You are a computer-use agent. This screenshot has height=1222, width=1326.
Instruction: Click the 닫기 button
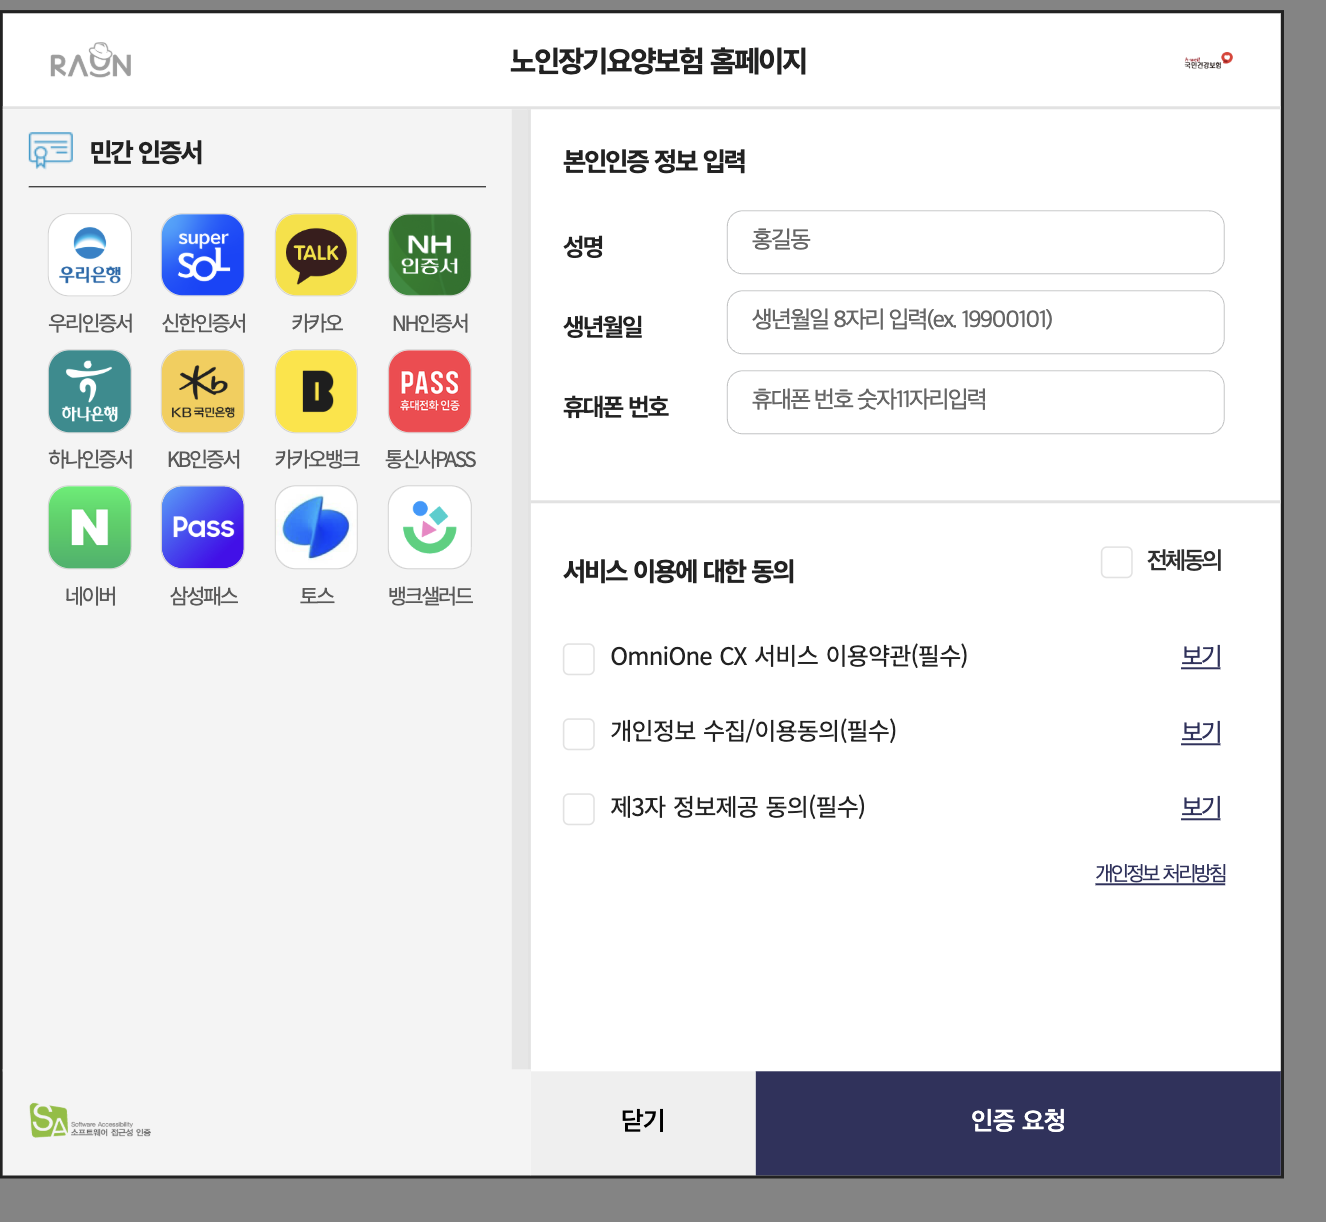[643, 1123]
